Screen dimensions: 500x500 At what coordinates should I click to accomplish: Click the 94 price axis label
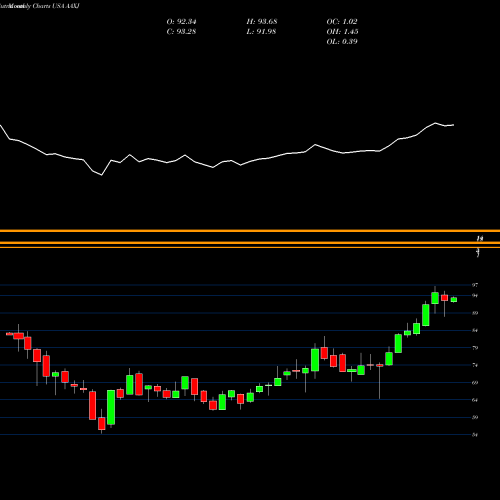pyautogui.click(x=475, y=296)
